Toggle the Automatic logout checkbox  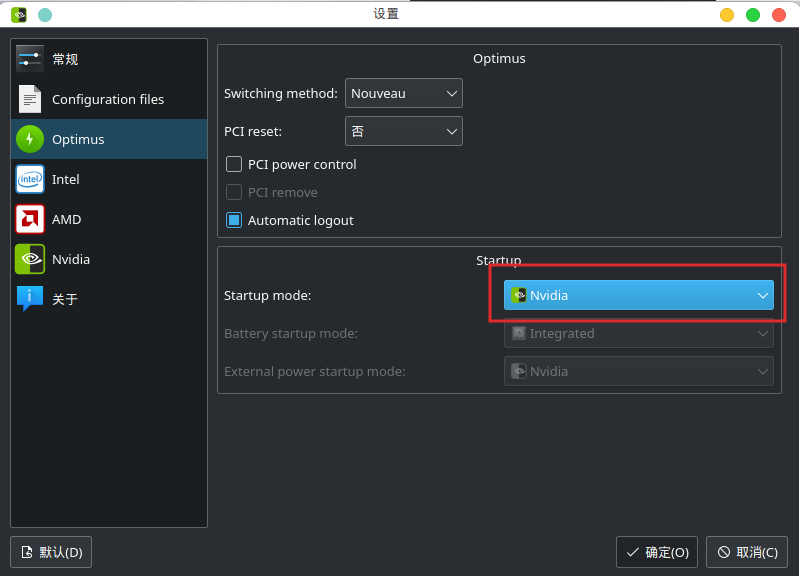click(x=234, y=220)
